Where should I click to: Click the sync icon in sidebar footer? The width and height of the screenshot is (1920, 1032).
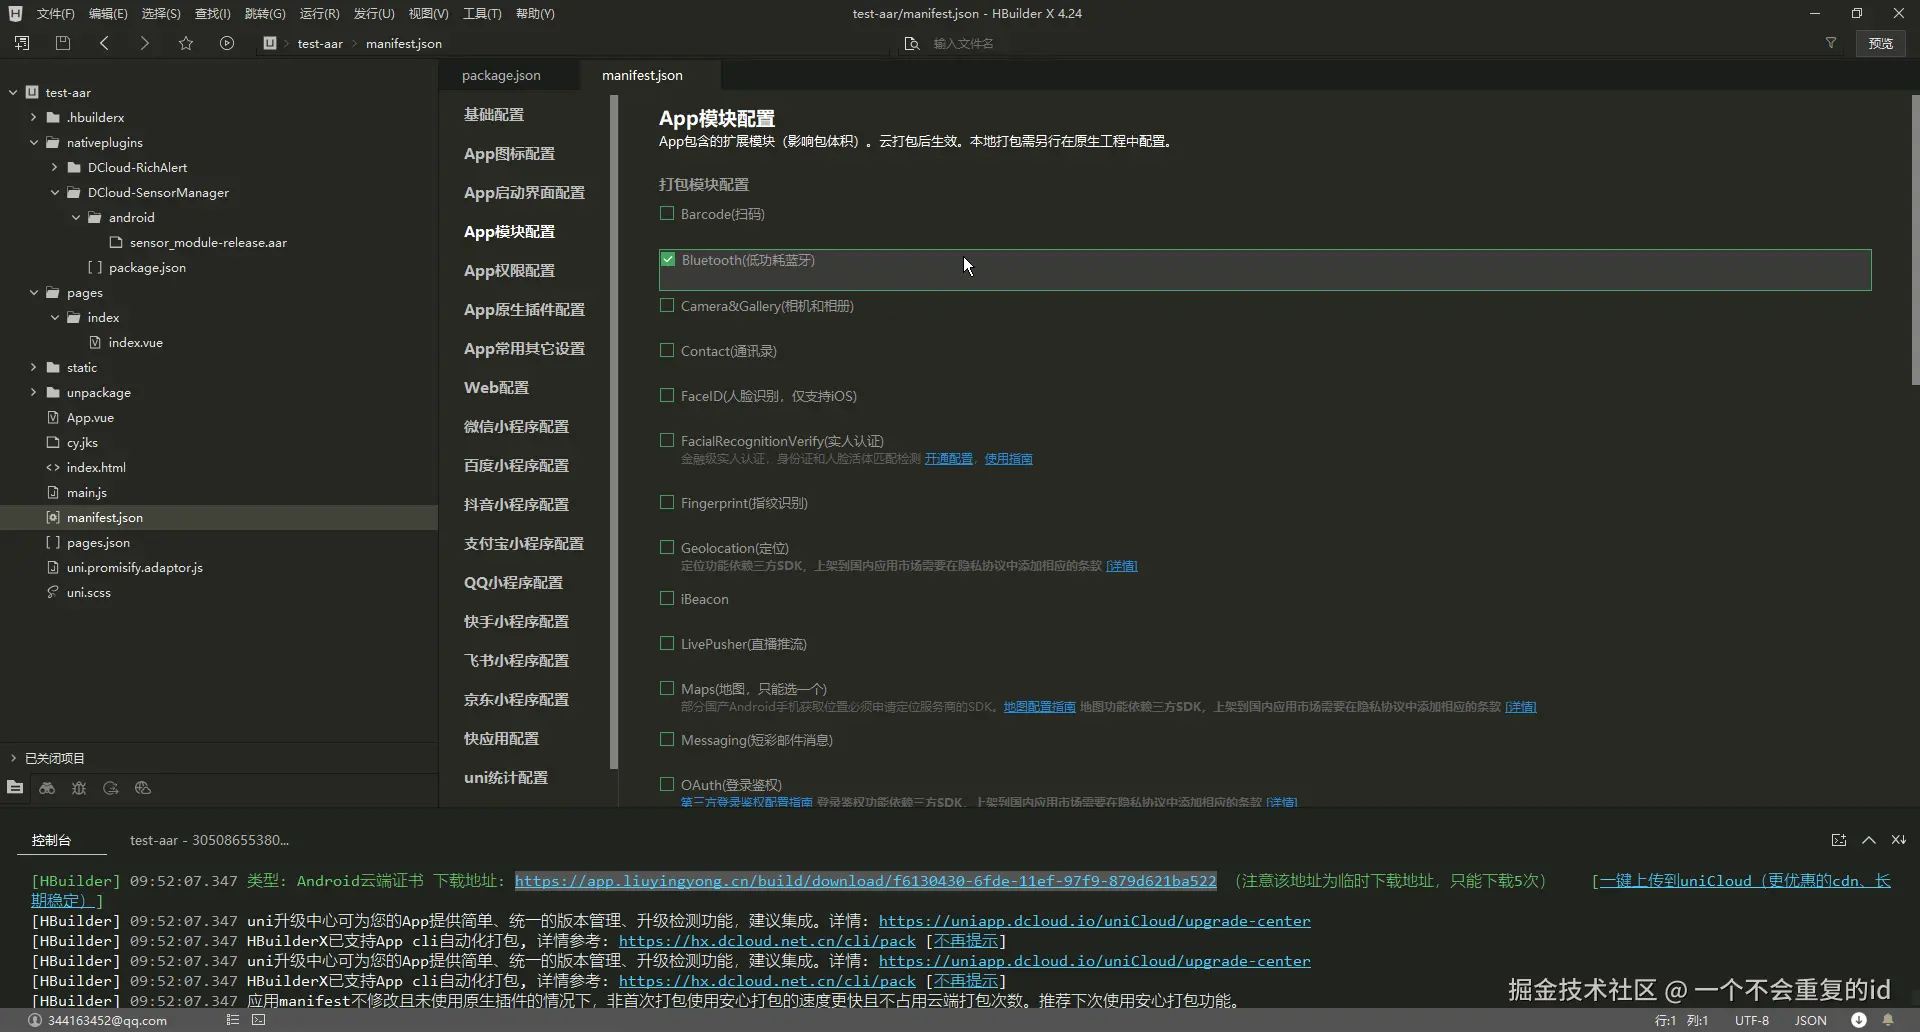(111, 788)
